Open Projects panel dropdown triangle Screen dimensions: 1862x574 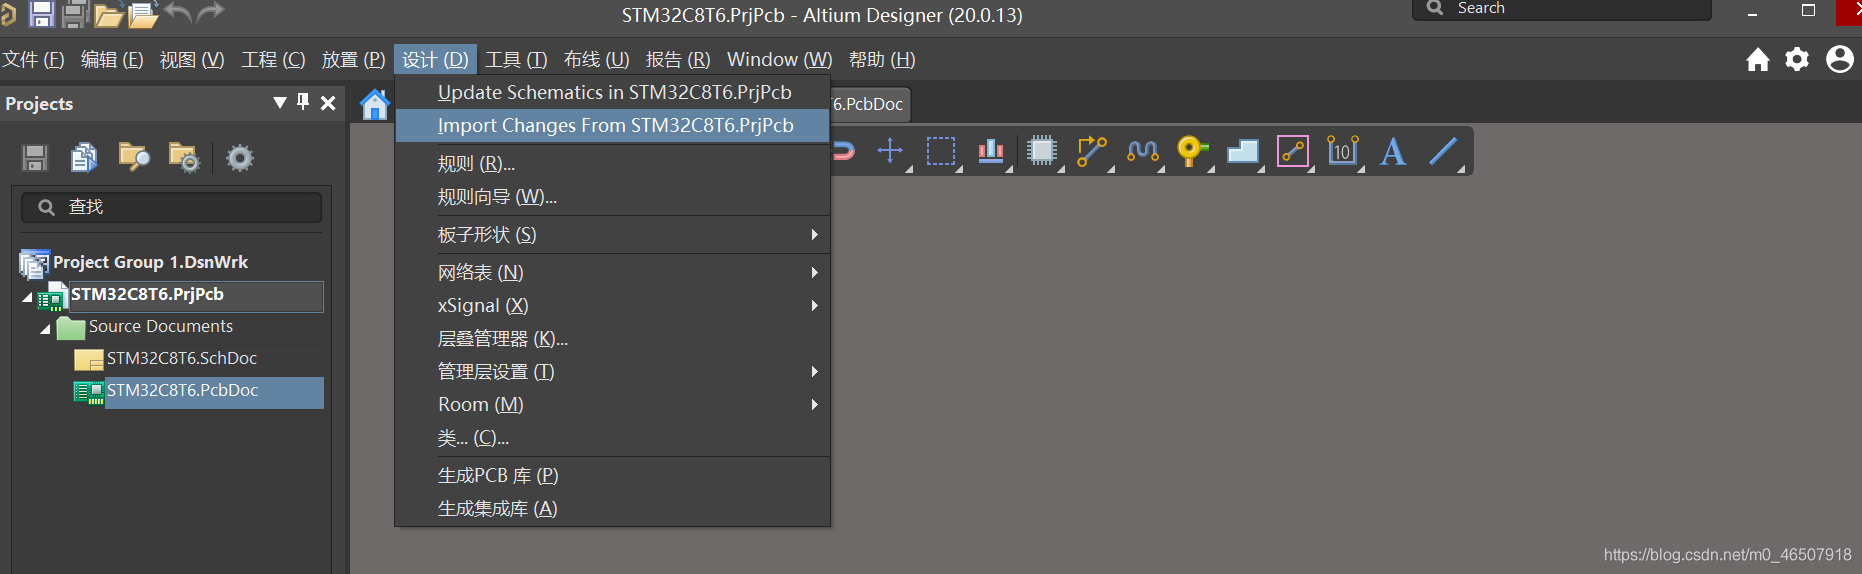(x=280, y=102)
